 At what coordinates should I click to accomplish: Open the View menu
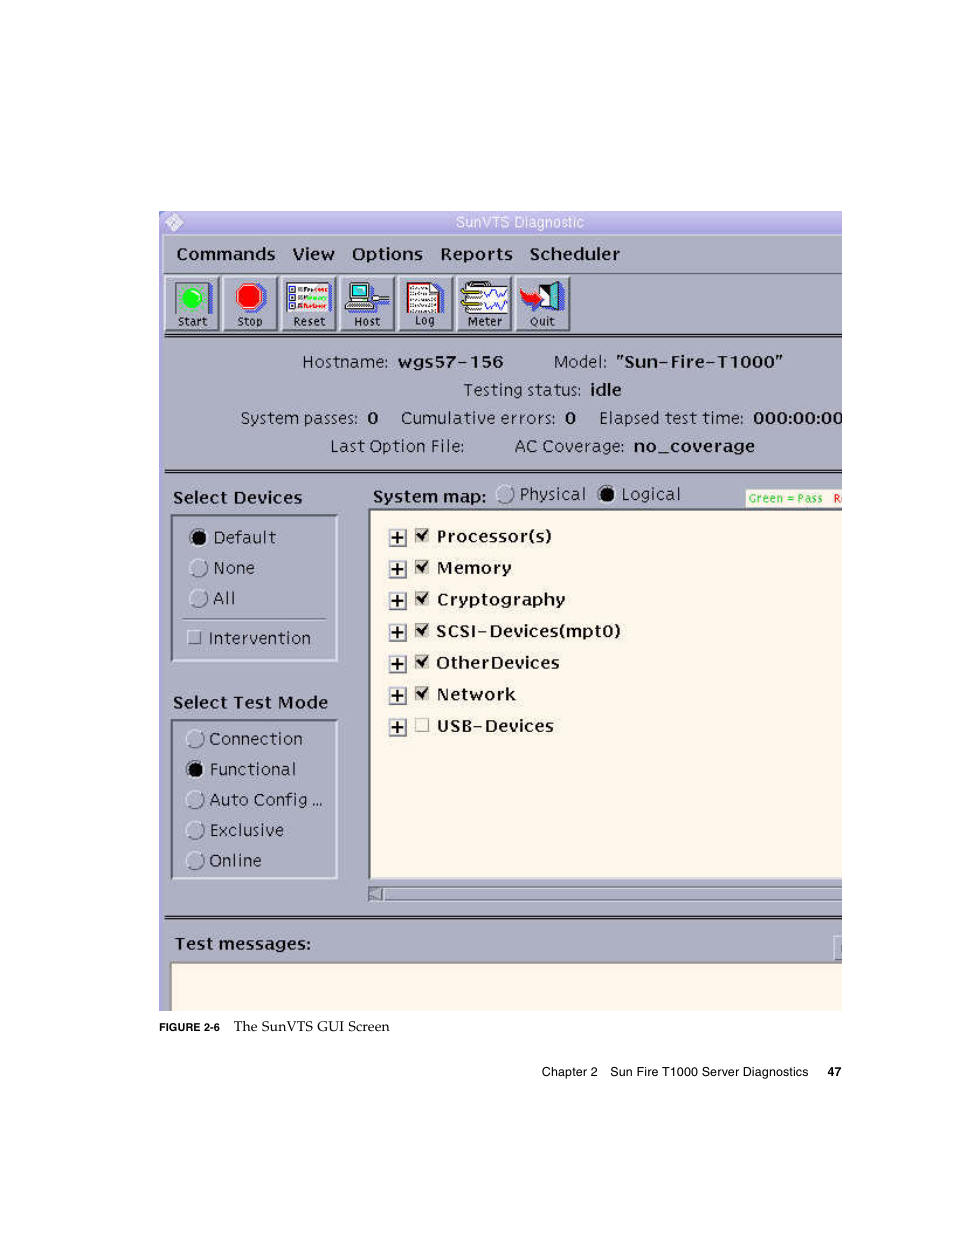pyautogui.click(x=313, y=254)
